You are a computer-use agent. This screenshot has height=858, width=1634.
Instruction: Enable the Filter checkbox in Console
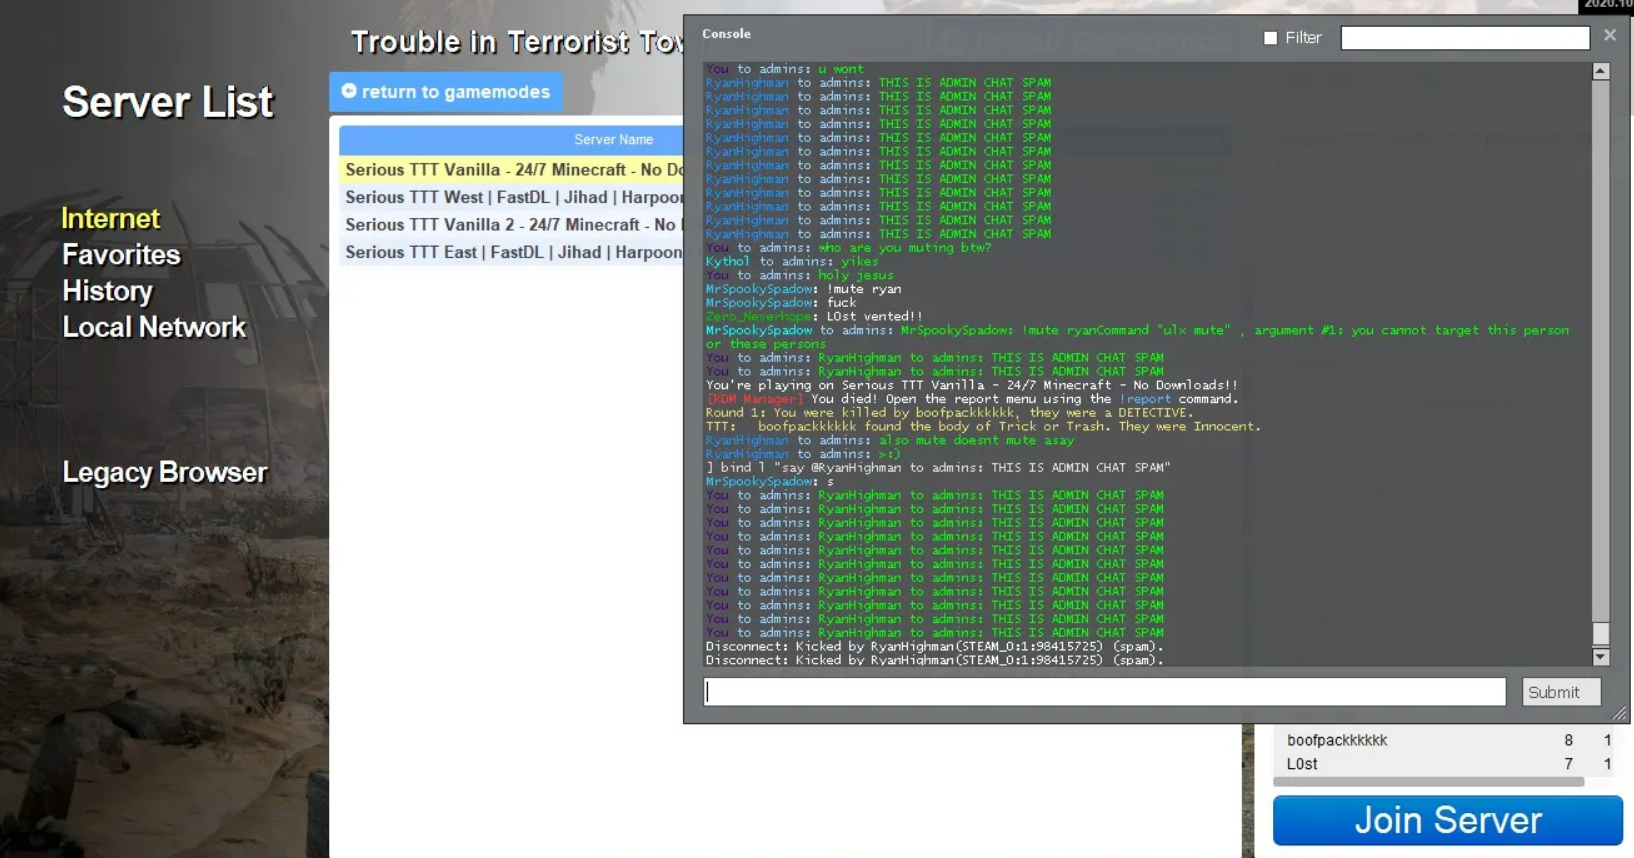coord(1270,38)
